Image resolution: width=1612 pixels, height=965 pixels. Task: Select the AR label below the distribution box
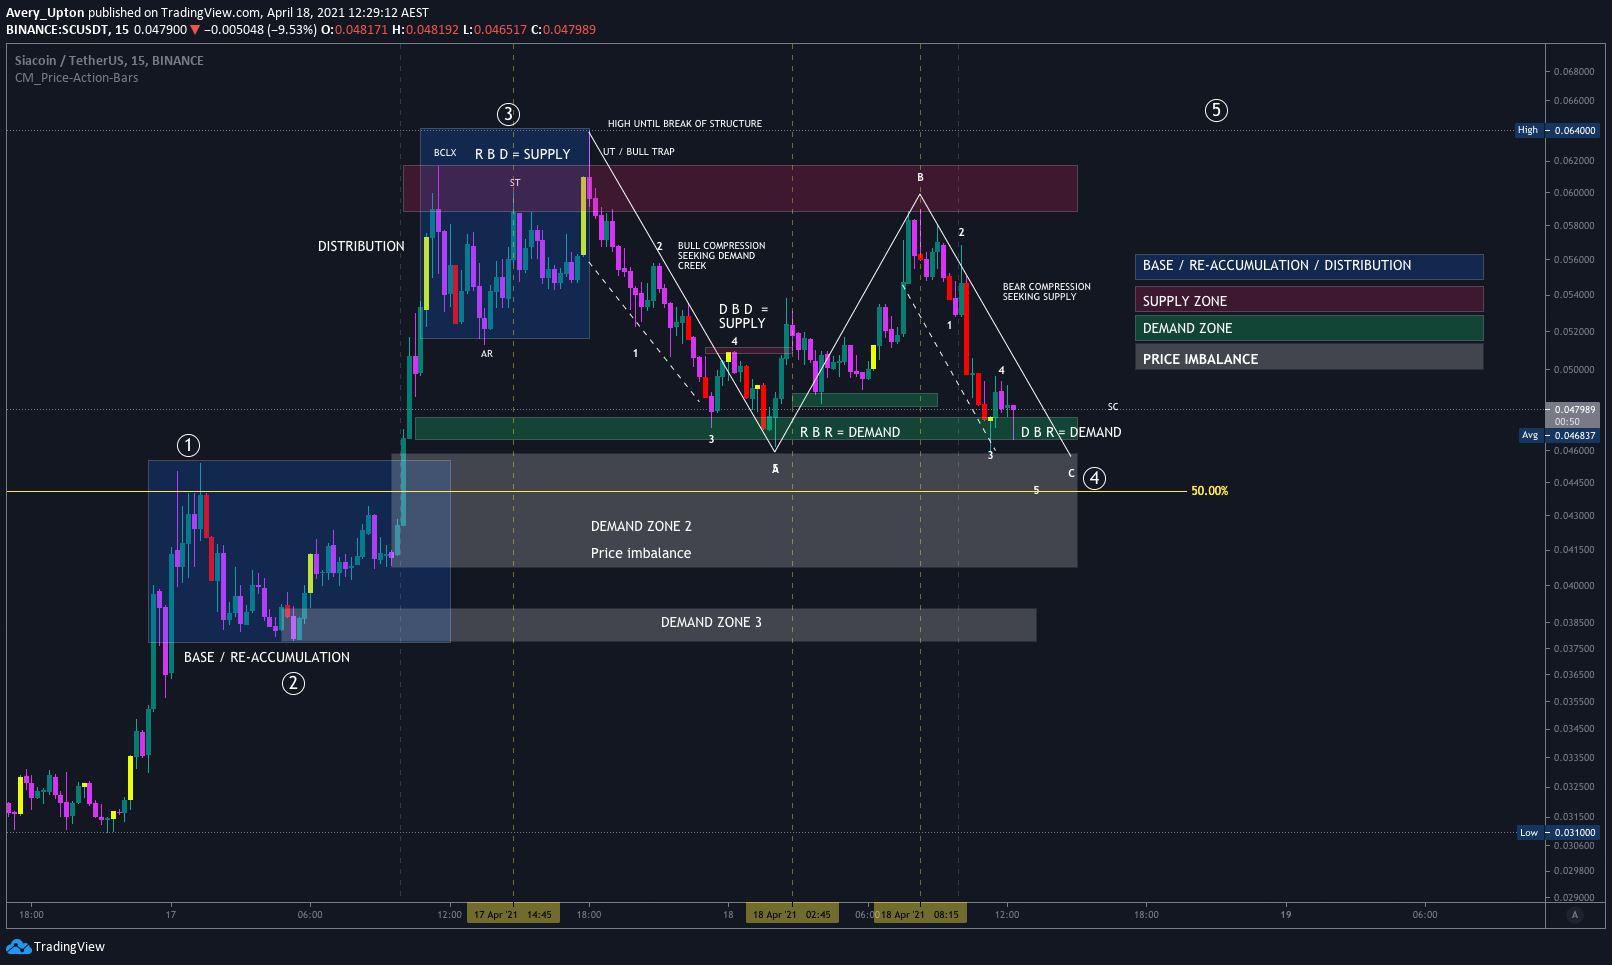487,354
